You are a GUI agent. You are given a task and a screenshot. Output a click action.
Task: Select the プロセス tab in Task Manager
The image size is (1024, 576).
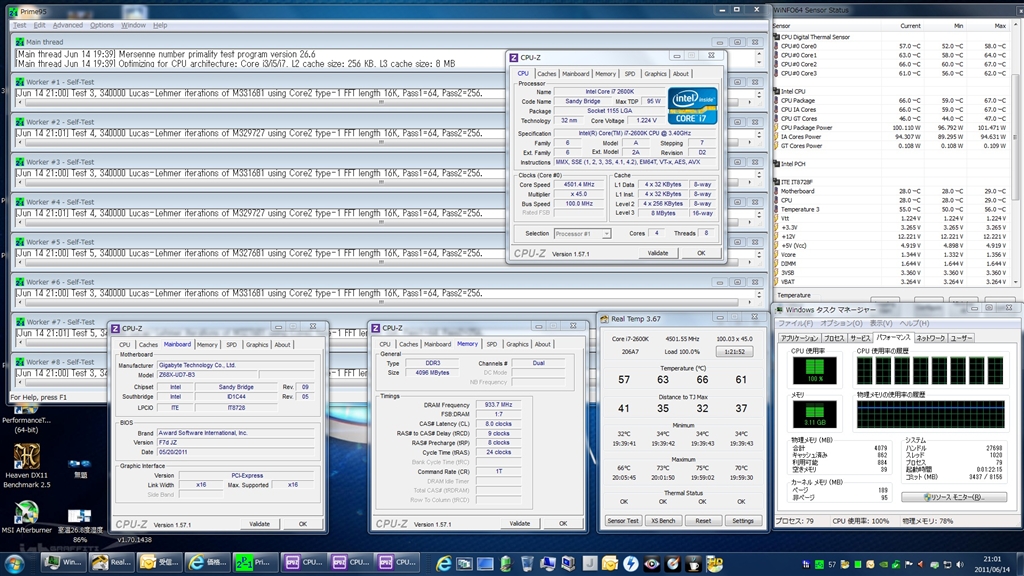pyautogui.click(x=835, y=338)
